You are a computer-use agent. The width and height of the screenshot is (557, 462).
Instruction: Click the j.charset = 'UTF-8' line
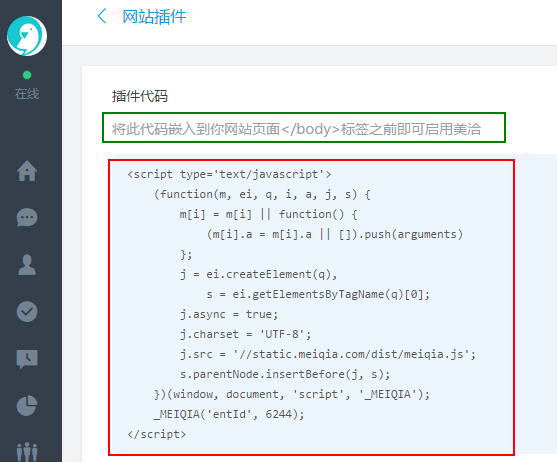coord(245,334)
